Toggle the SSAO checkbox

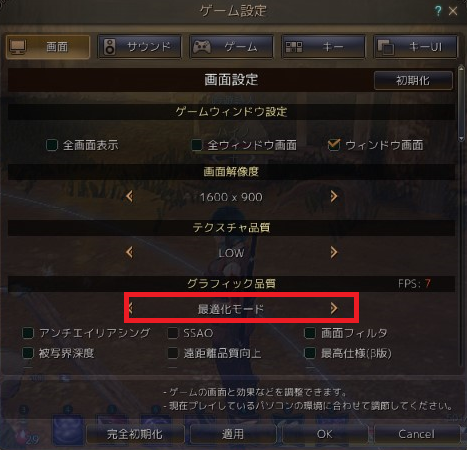point(173,333)
